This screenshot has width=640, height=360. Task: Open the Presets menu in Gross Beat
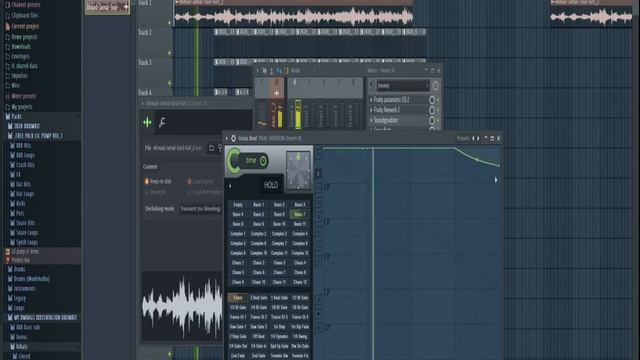(463, 138)
